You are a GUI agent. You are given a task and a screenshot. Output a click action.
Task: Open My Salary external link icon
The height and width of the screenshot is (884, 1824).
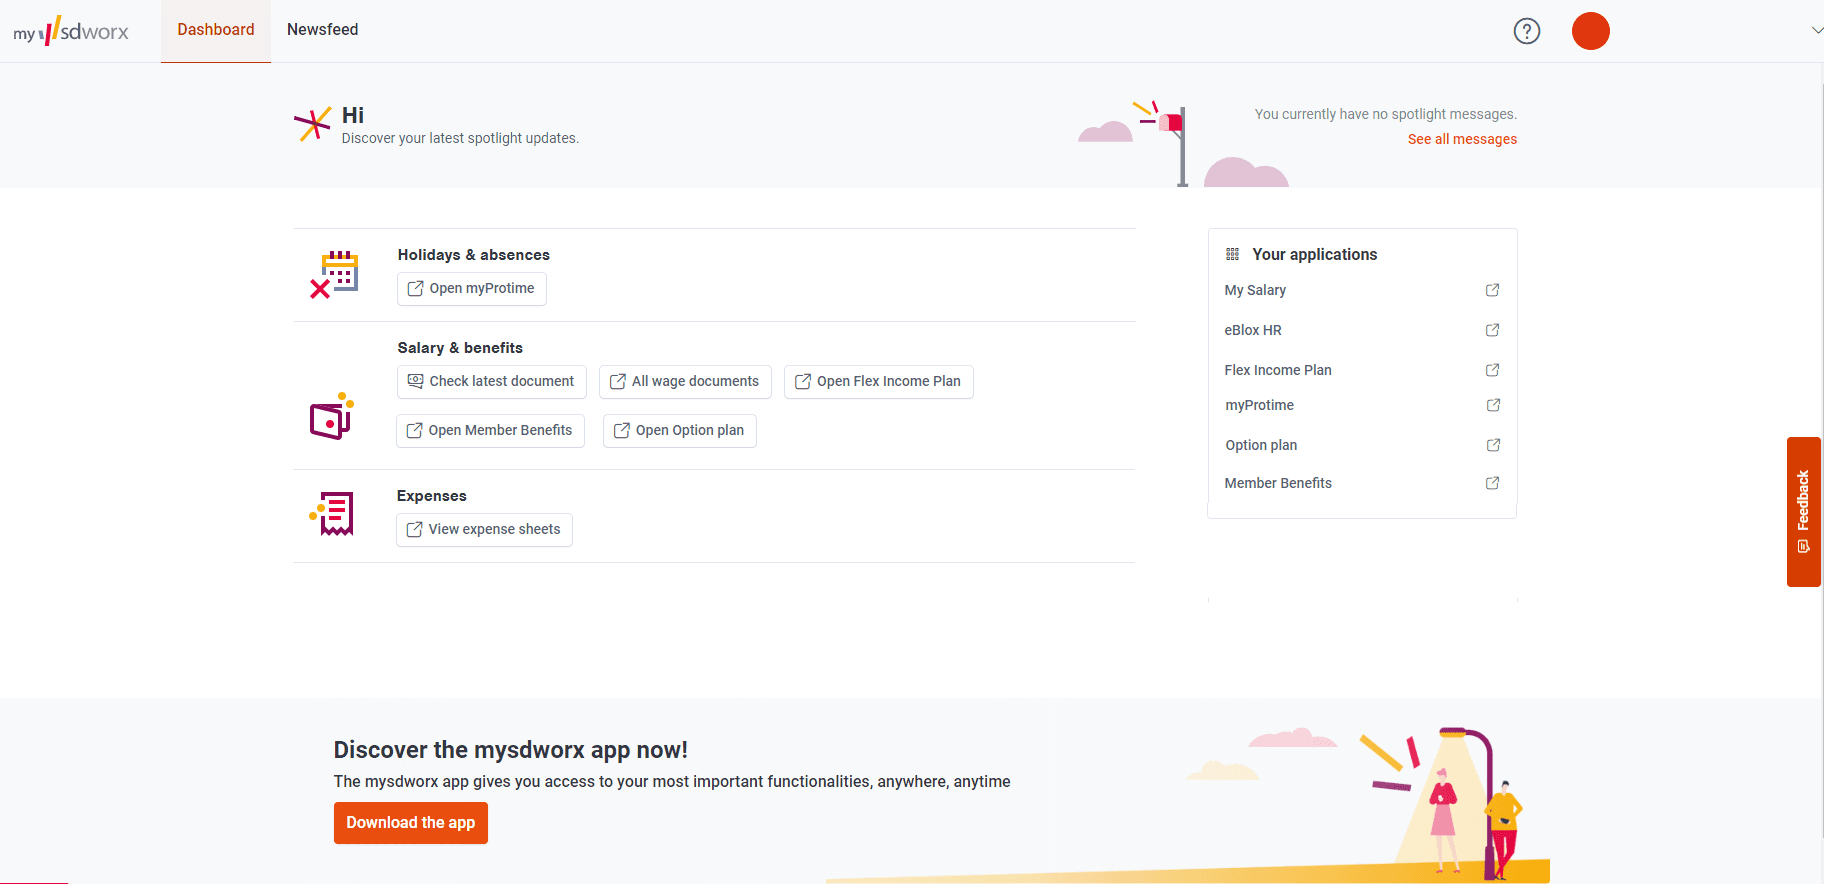click(x=1492, y=290)
